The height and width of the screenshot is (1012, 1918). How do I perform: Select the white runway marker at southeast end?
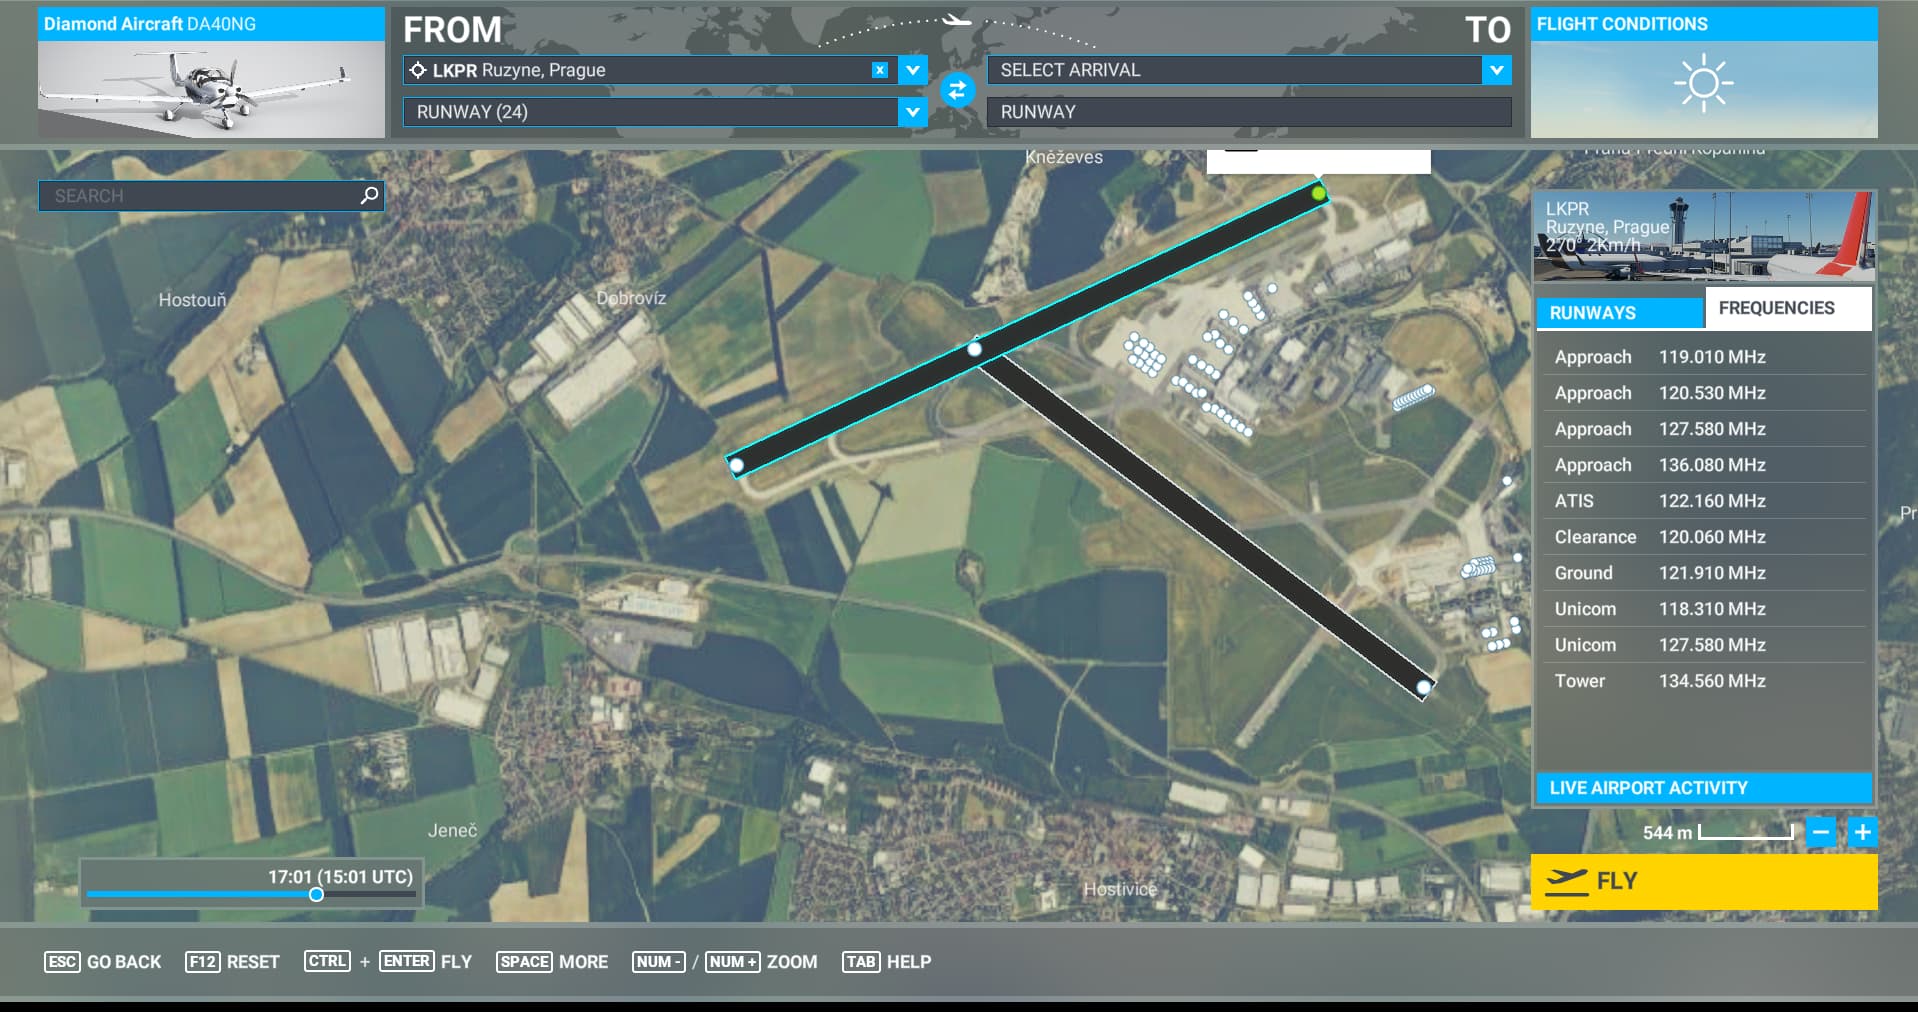click(1424, 686)
